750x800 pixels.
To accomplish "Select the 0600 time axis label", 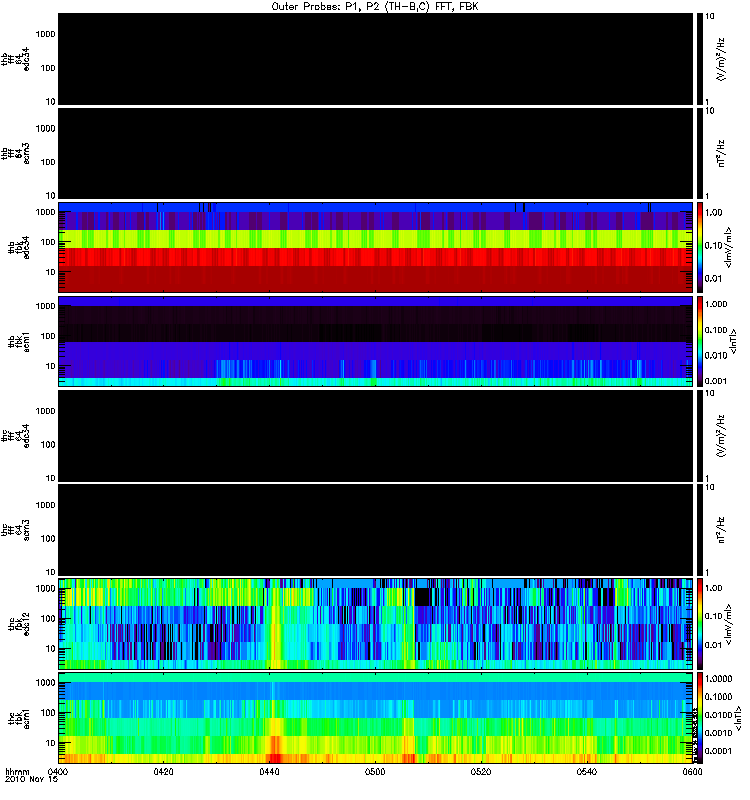I will [692, 771].
